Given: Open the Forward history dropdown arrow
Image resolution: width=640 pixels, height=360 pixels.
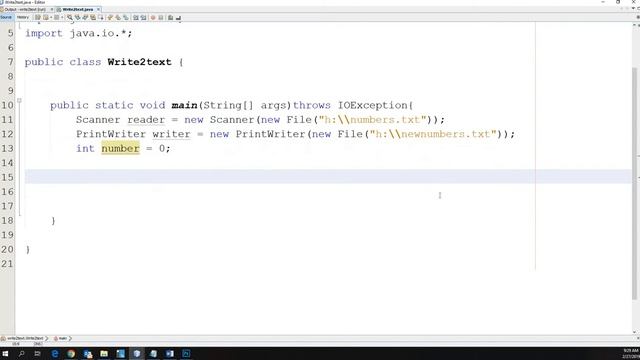Looking at the screenshot, I should [62, 18].
